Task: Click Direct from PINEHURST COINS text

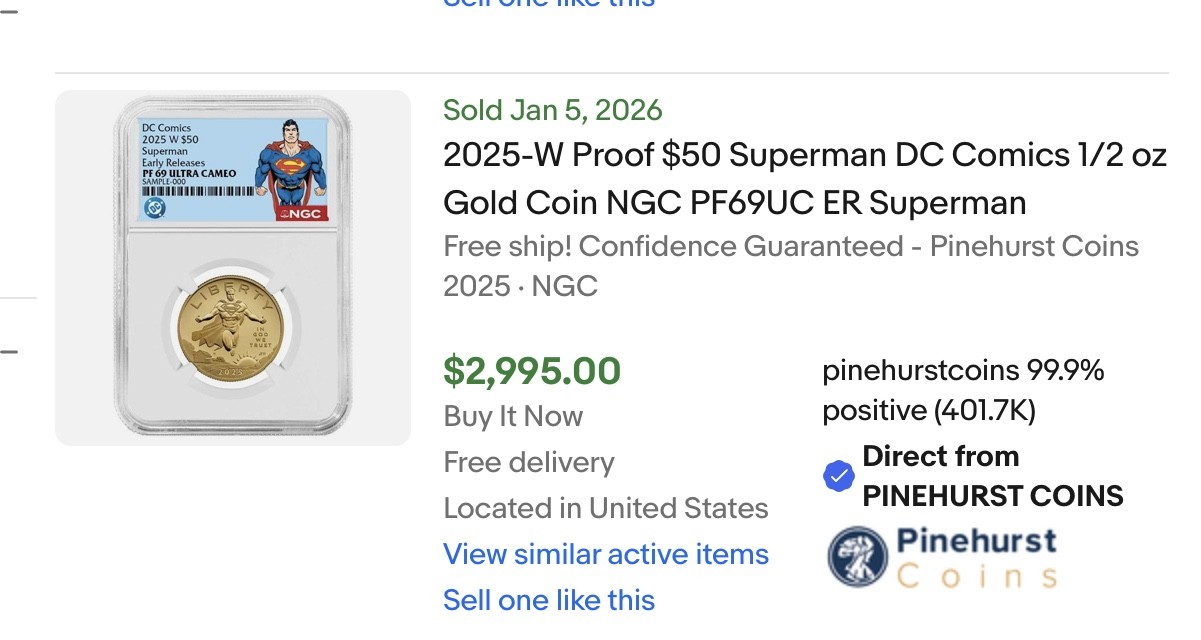Action: [x=992, y=476]
